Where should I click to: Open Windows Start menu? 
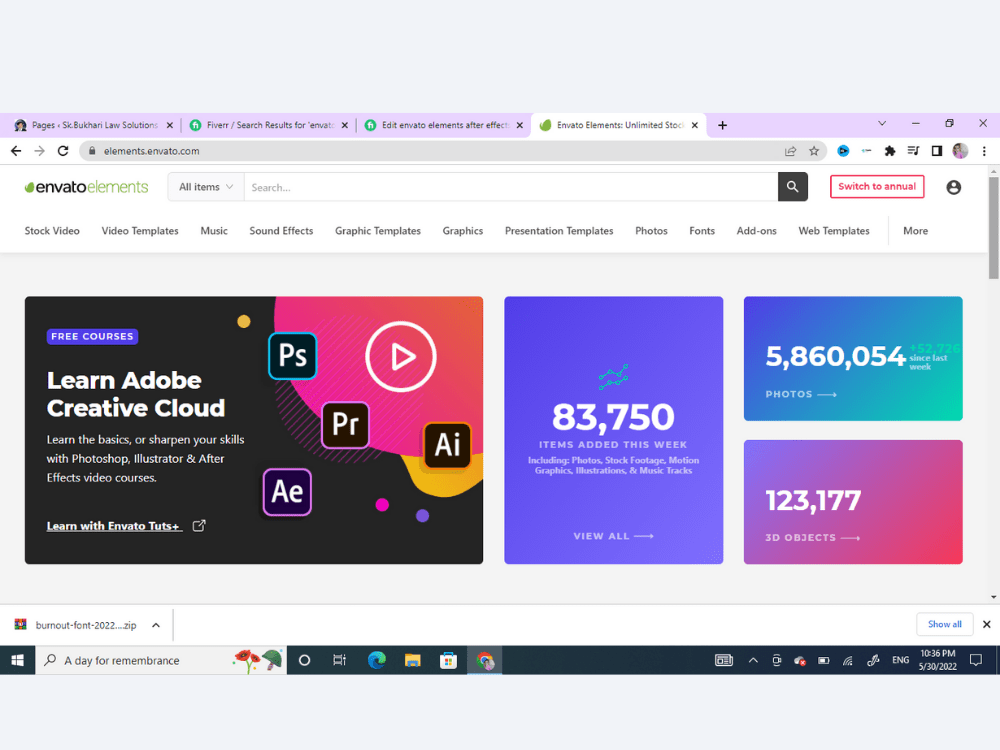[x=17, y=660]
